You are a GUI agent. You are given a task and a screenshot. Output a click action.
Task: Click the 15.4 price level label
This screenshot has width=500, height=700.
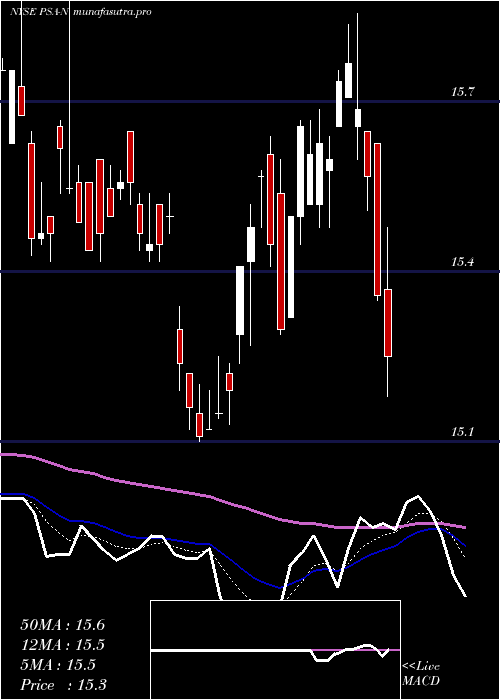[x=462, y=262]
